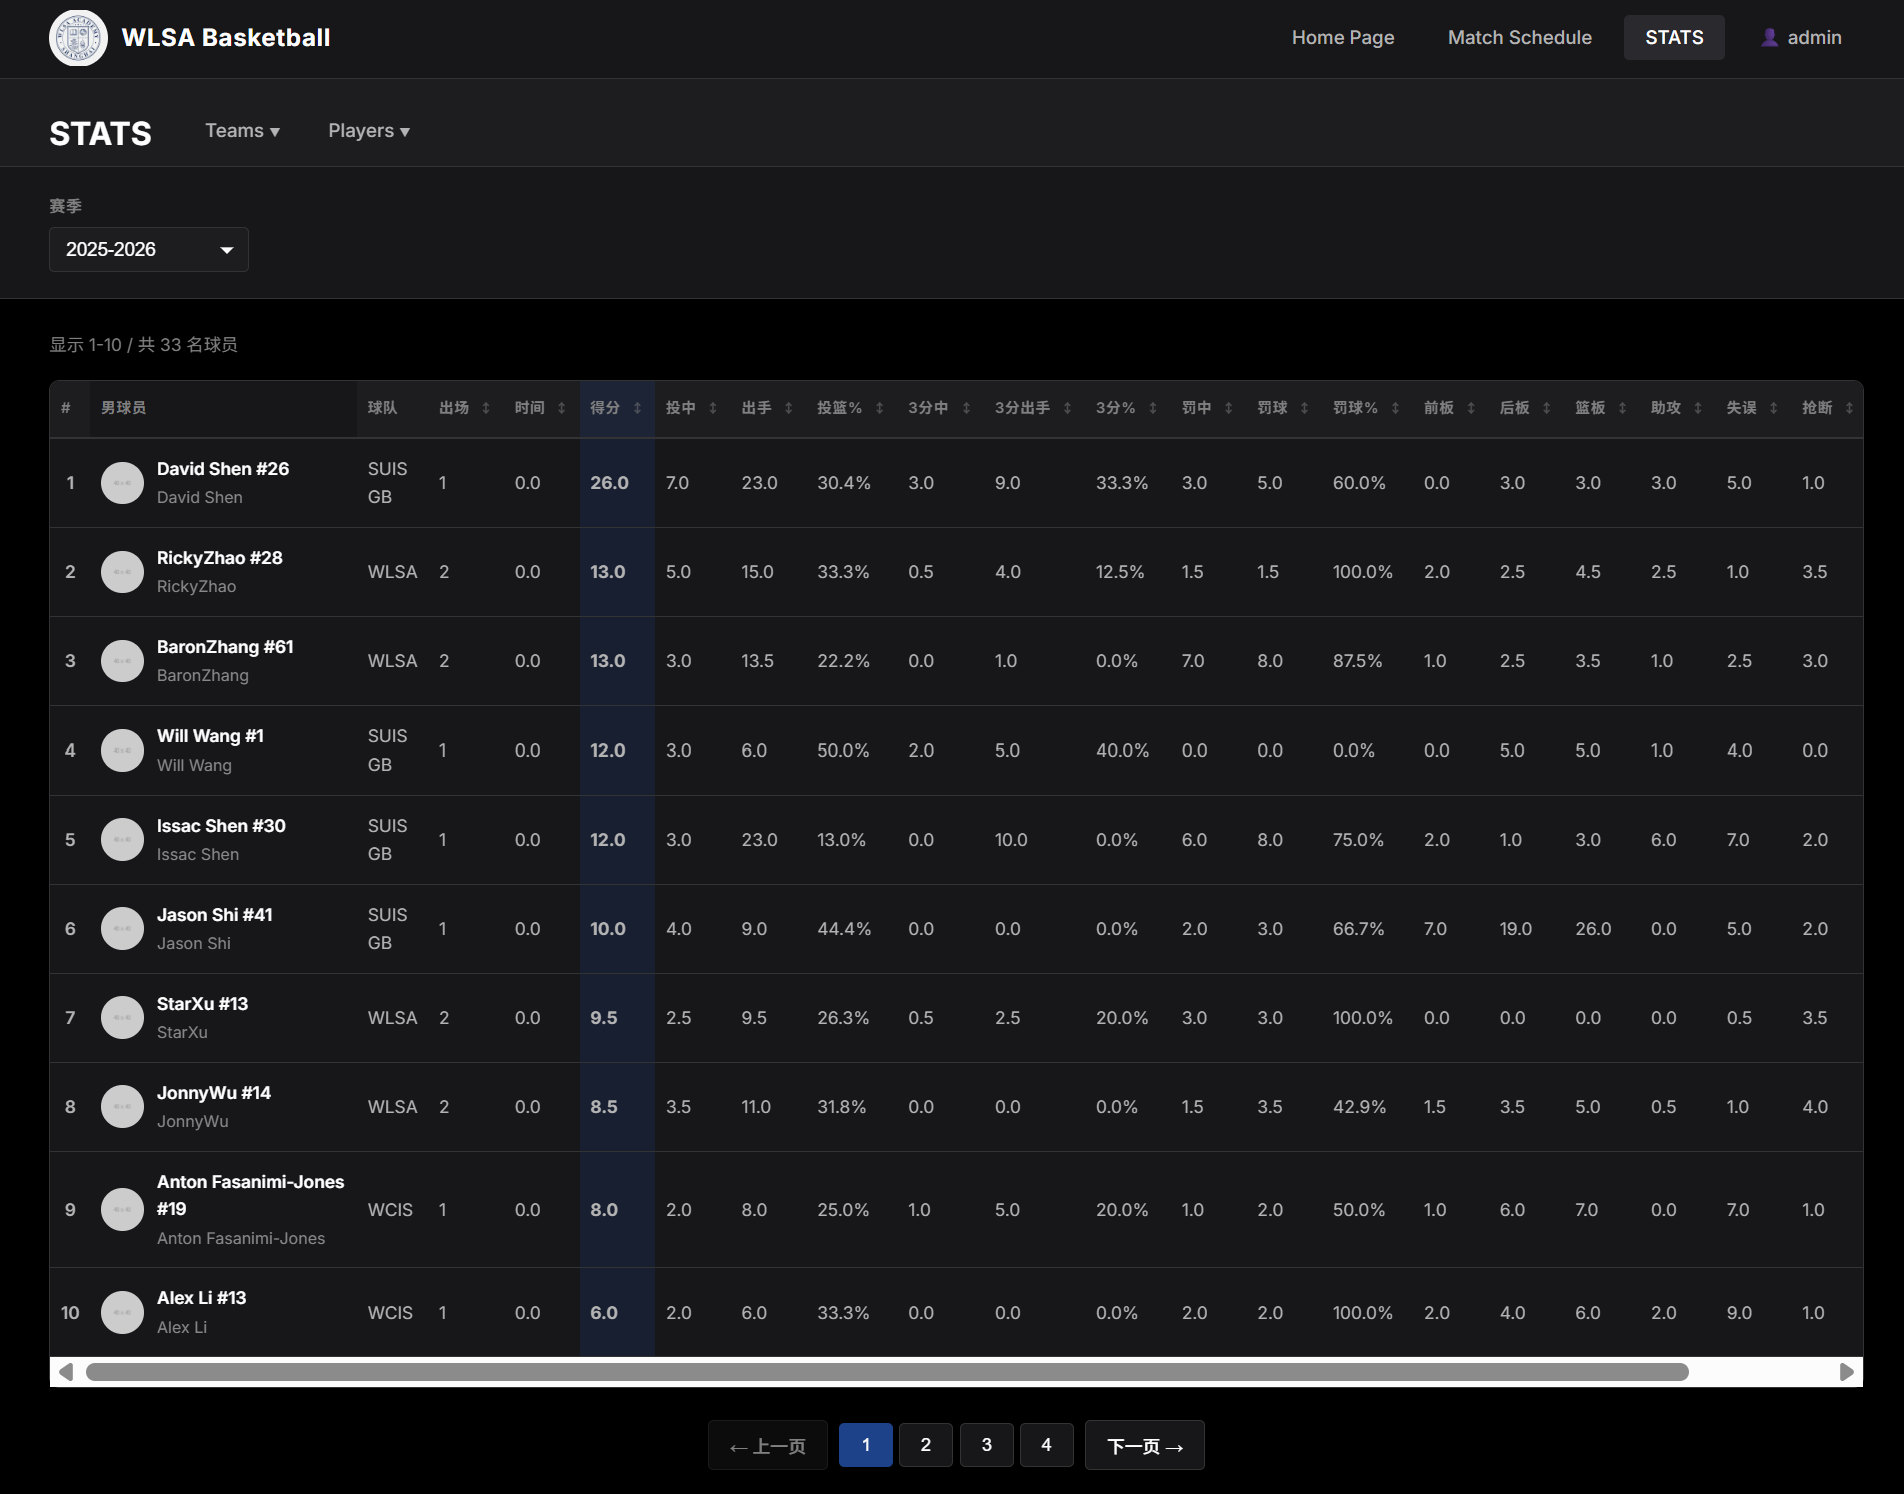This screenshot has height=1494, width=1904.
Task: Sort by 投中 column sort icon
Action: coord(713,408)
